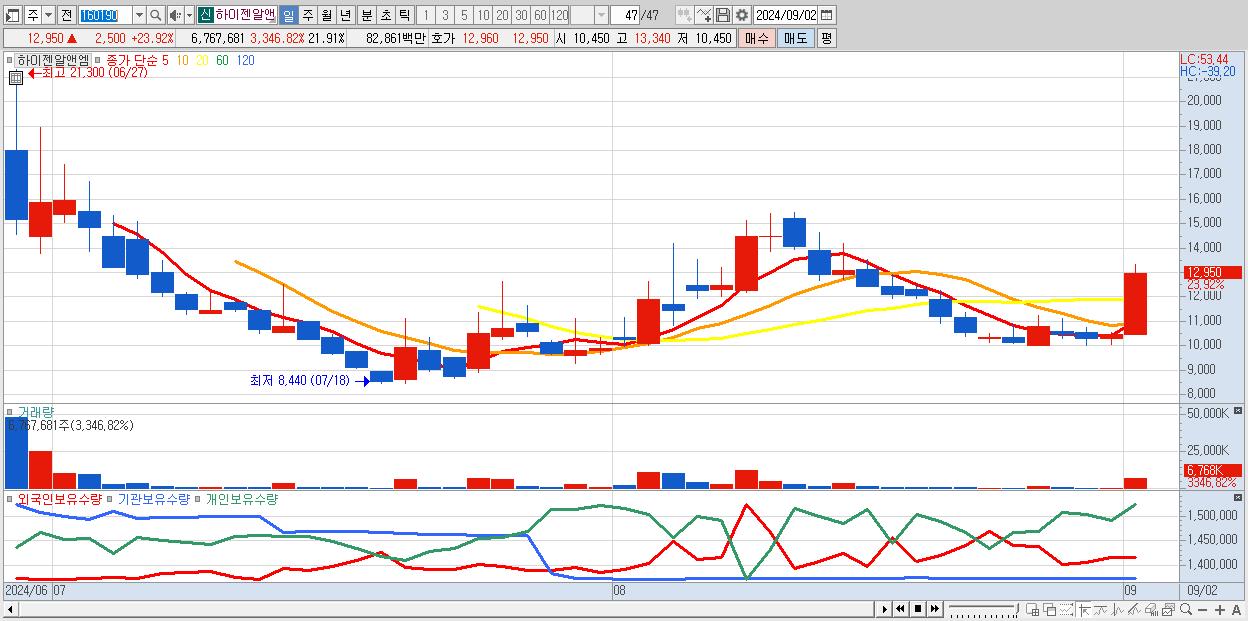This screenshot has height=621, width=1248.
Task: Open the dropdown arrow beside the speaker
Action: point(189,15)
